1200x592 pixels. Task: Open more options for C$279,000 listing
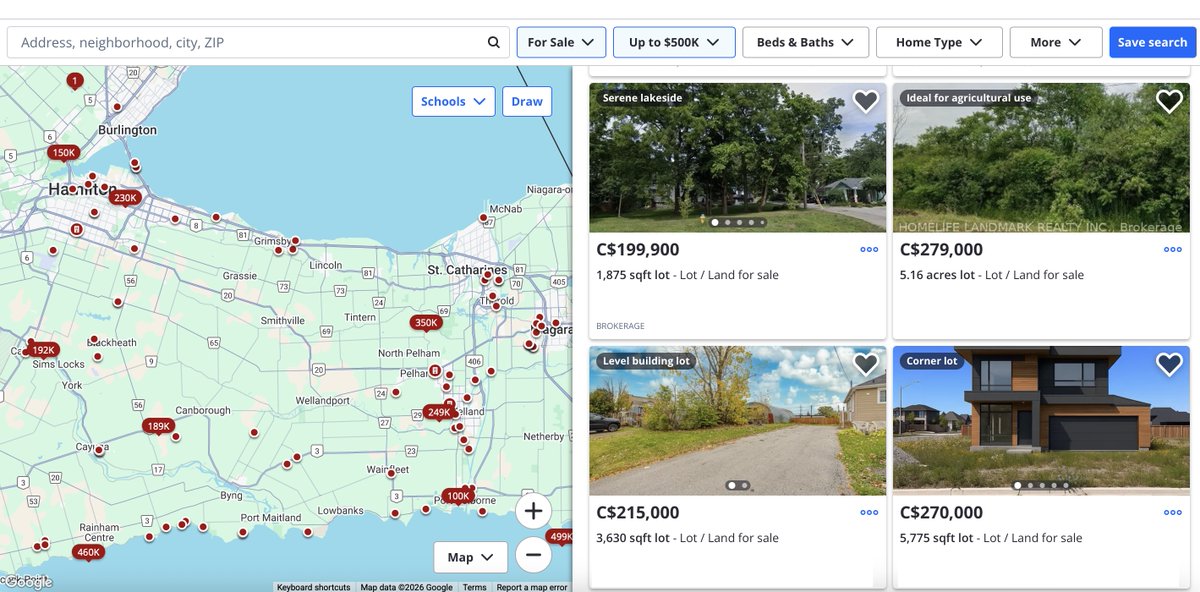[x=1173, y=250]
